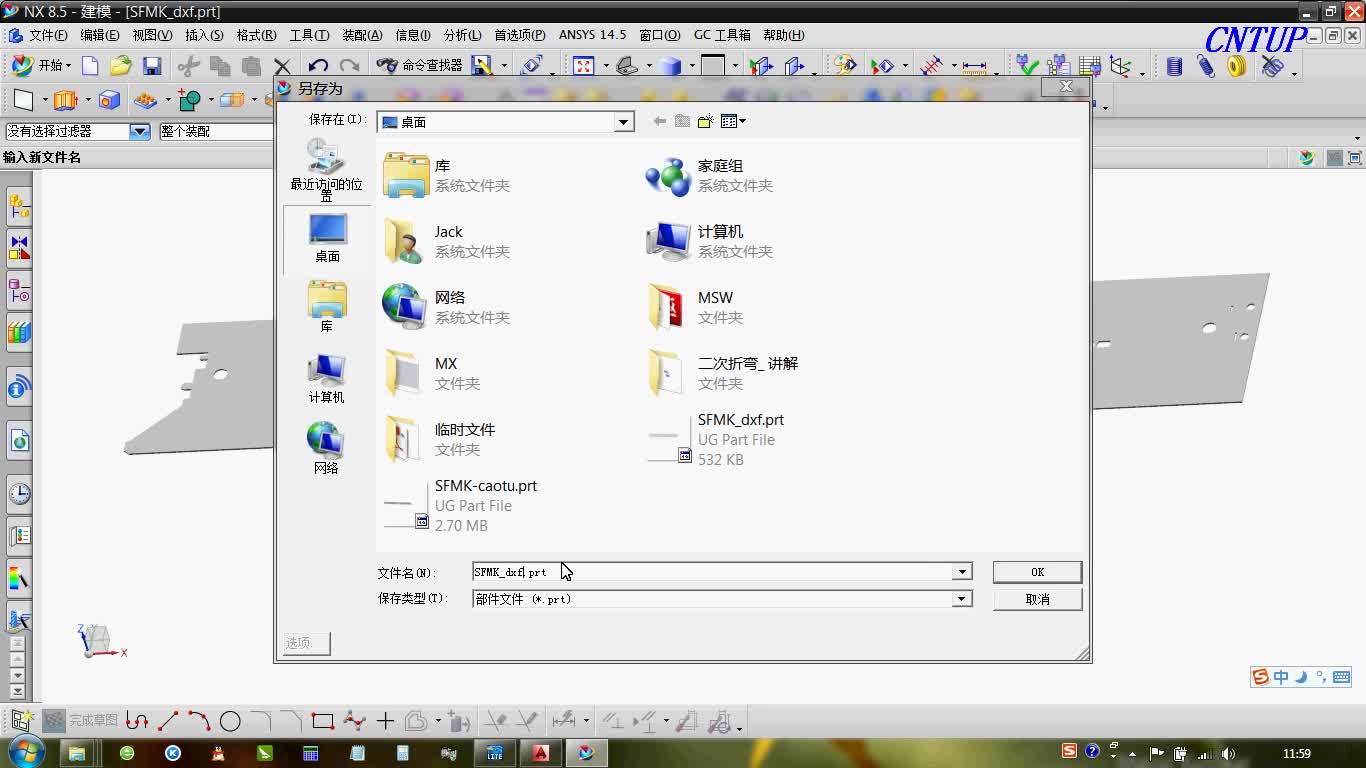1366x768 pixels.
Task: Select the Circle sketch tool
Action: (x=230, y=720)
